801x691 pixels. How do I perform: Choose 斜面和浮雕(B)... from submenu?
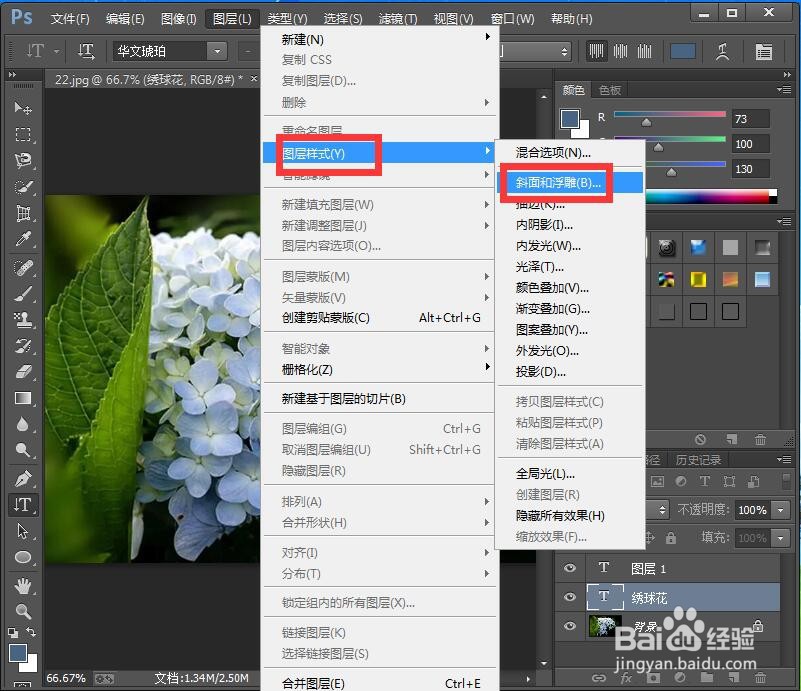570,182
